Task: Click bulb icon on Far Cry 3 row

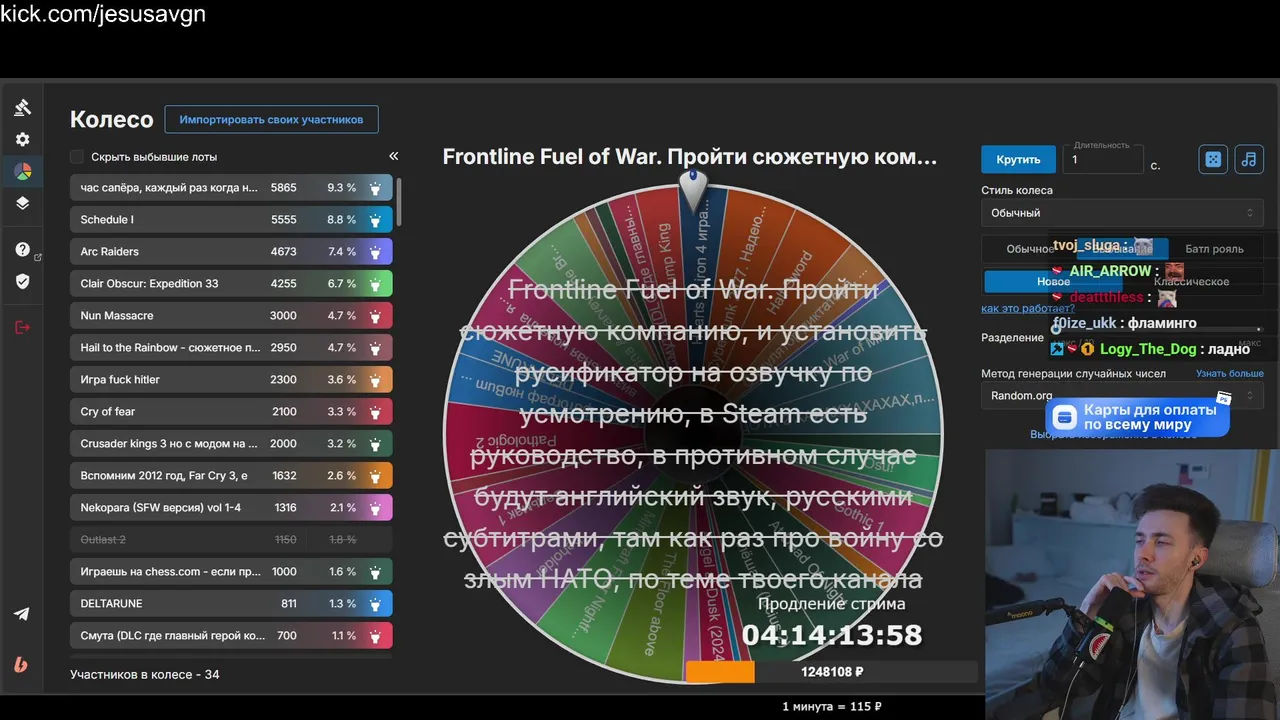Action: point(375,476)
